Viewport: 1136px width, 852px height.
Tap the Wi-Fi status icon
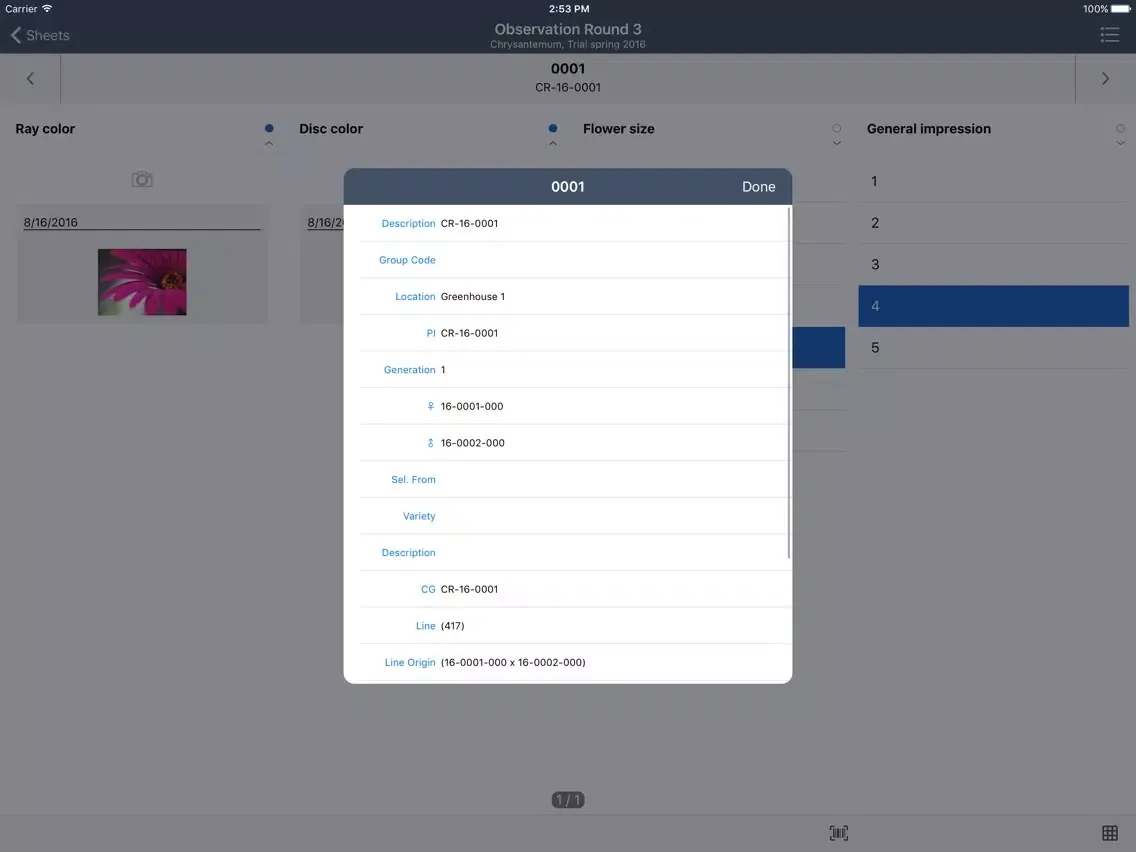[x=47, y=9]
